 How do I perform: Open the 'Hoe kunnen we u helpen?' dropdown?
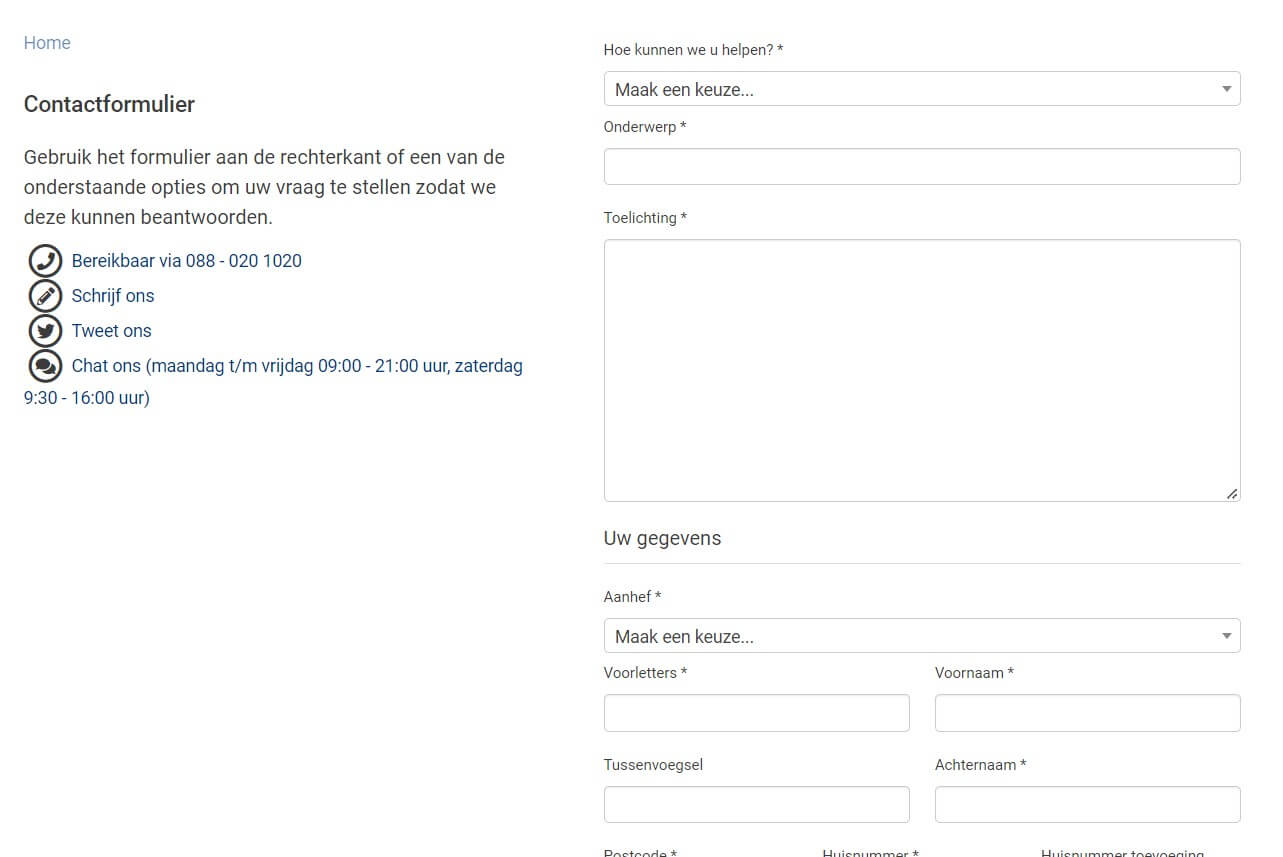pyautogui.click(x=922, y=89)
